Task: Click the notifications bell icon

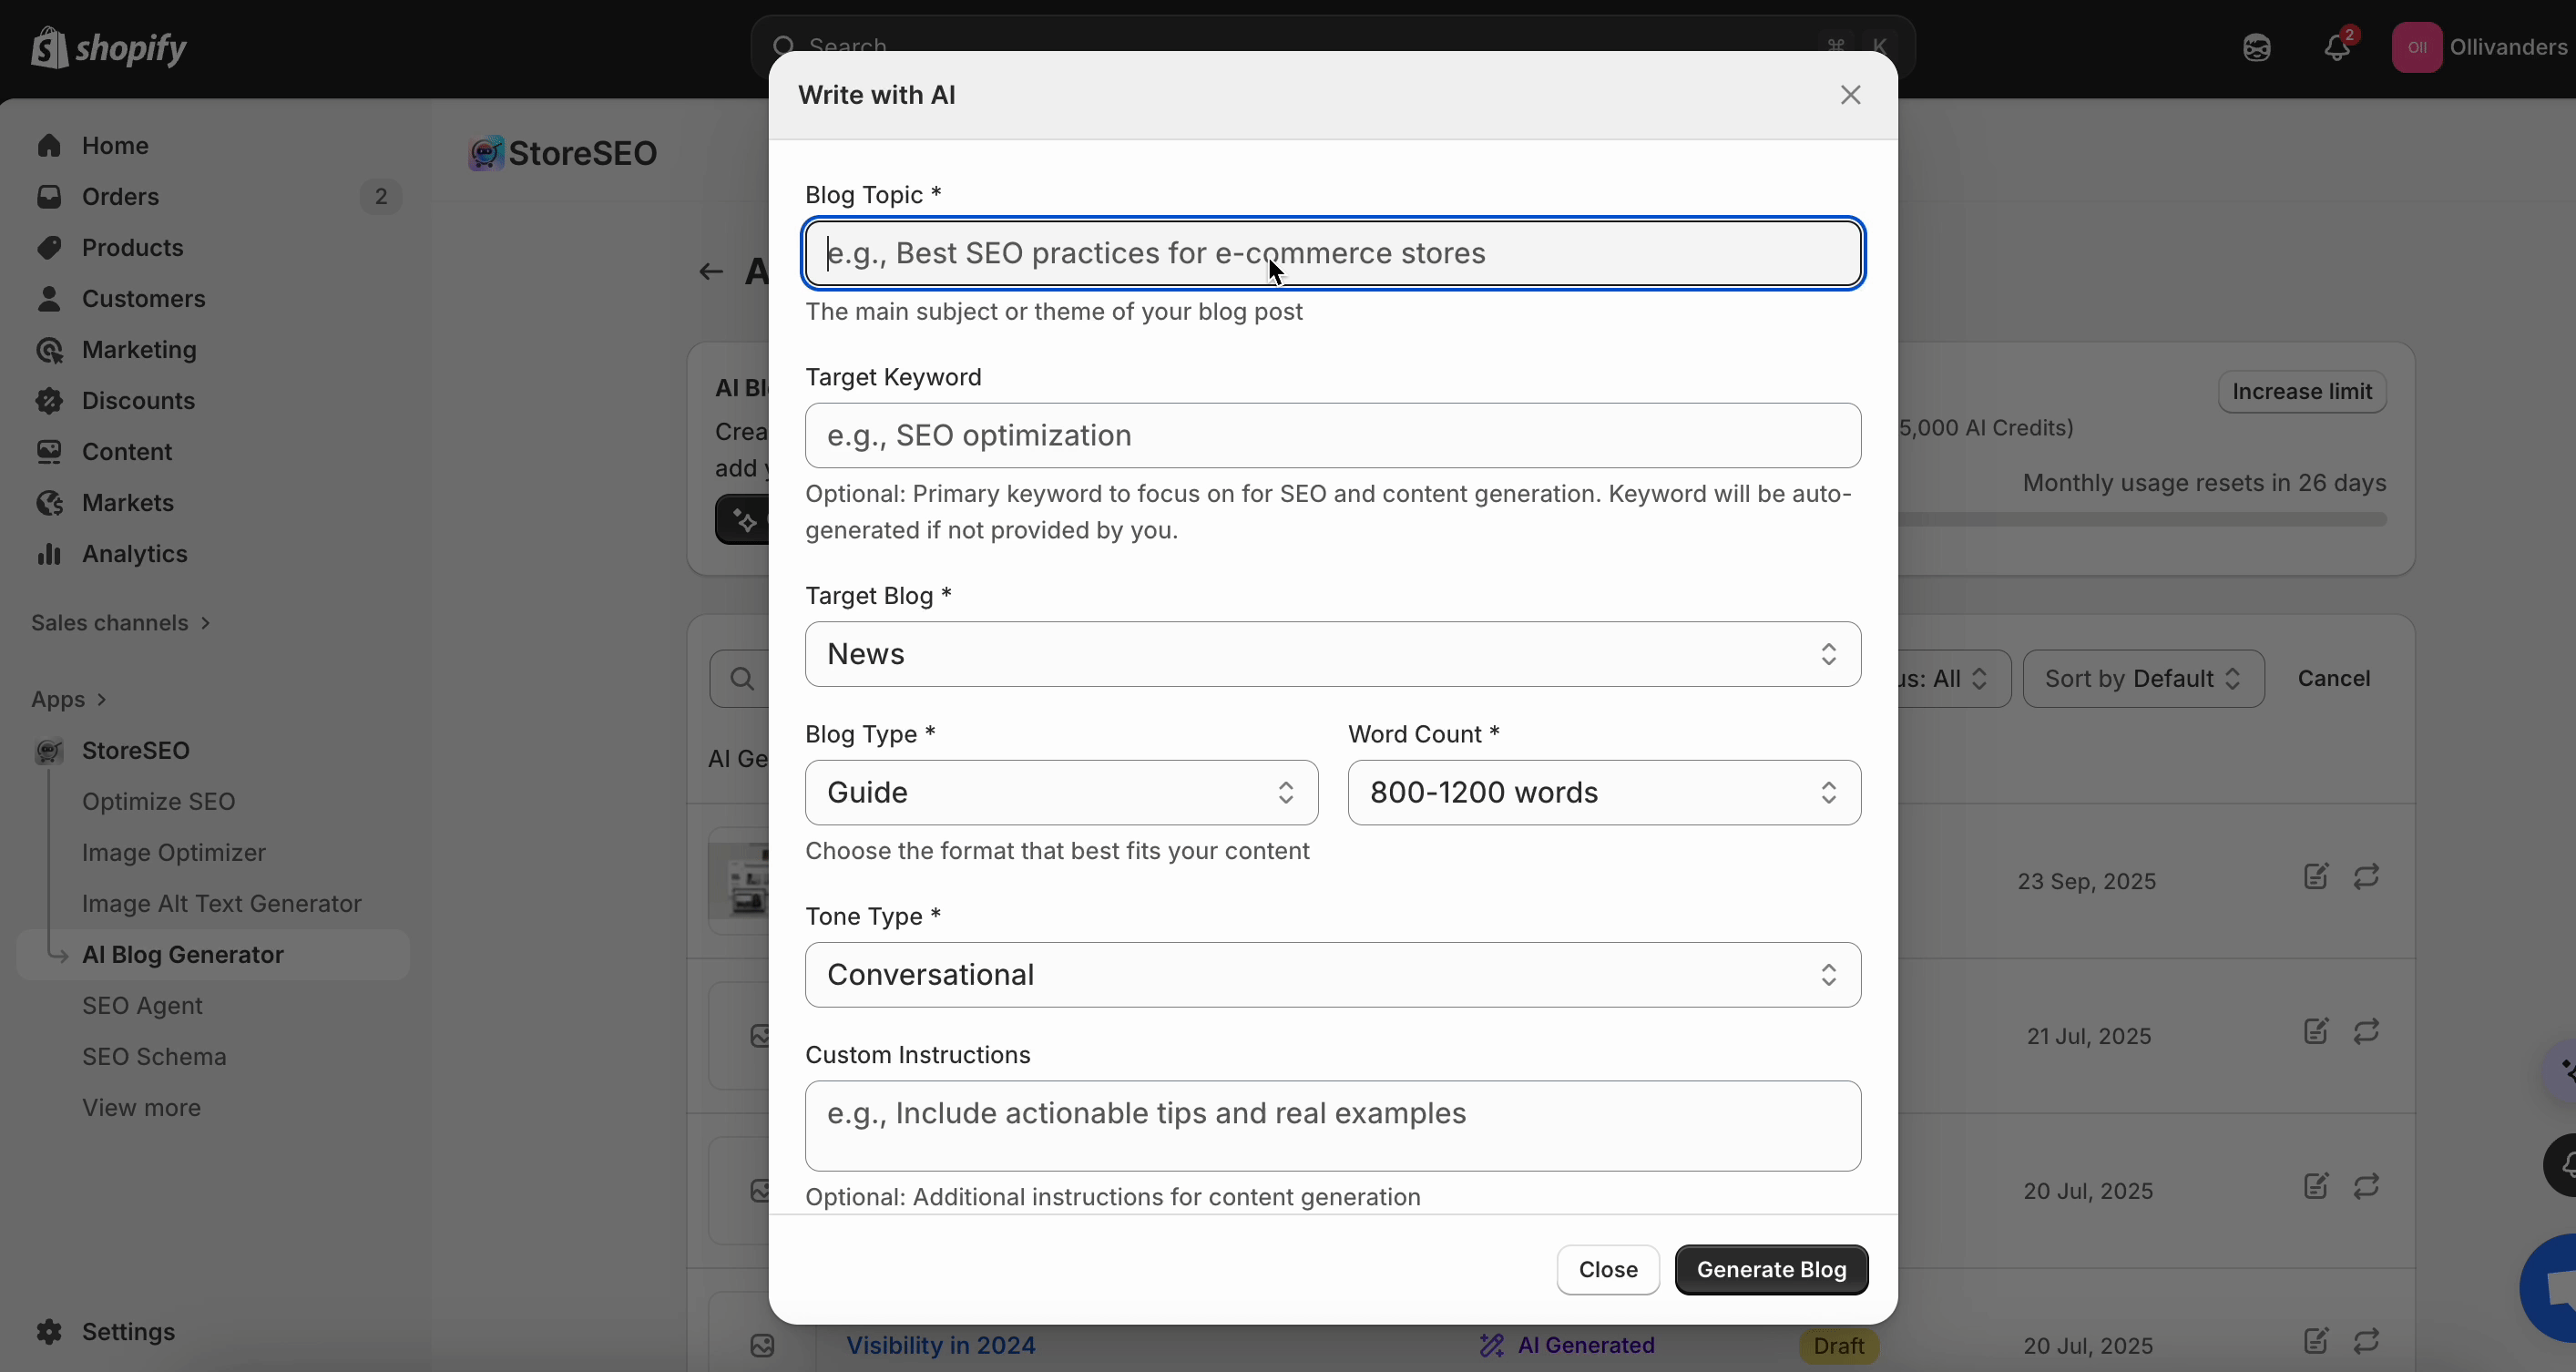Action: pos(2336,47)
